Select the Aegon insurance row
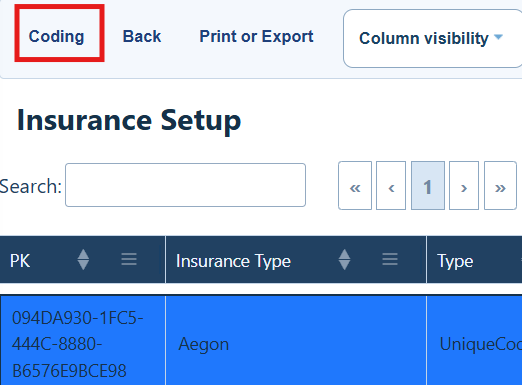The width and height of the screenshot is (522, 385). (261, 340)
